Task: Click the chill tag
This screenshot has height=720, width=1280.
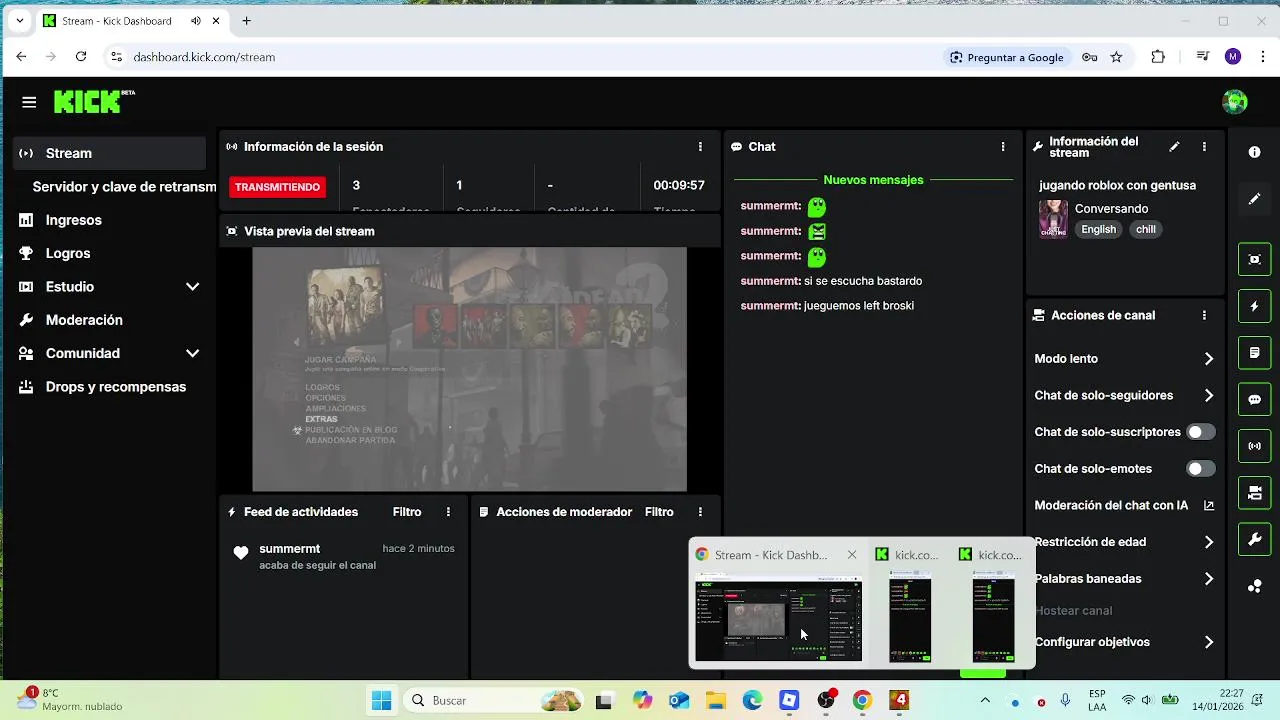Action: [x=1146, y=229]
